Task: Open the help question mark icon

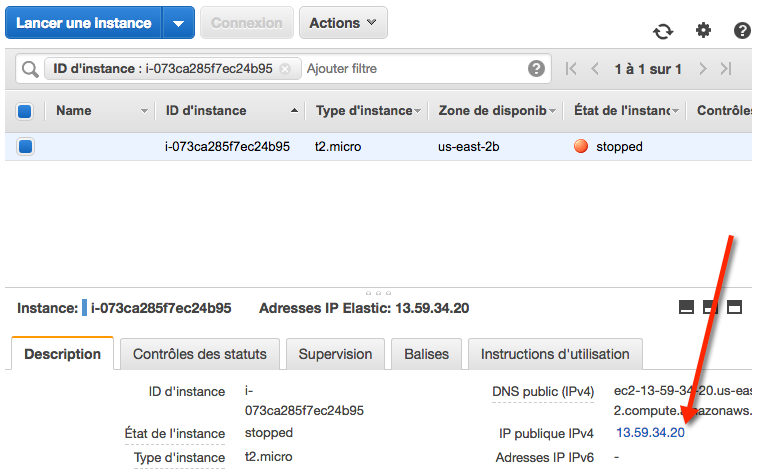Action: (x=742, y=31)
